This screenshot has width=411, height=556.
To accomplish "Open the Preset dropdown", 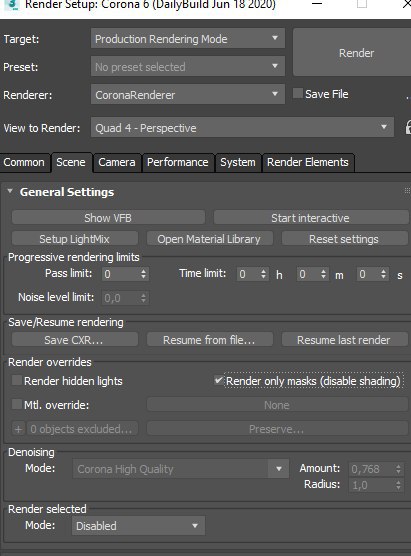I will coord(188,66).
